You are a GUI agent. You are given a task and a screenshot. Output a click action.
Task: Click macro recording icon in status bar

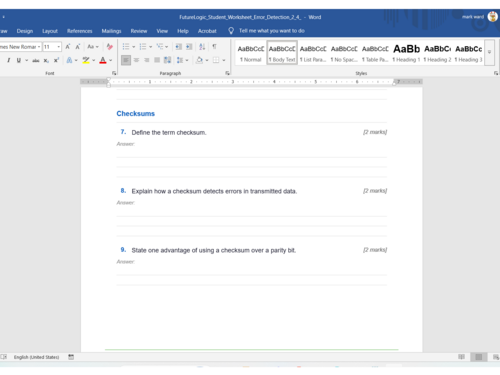coord(71,357)
